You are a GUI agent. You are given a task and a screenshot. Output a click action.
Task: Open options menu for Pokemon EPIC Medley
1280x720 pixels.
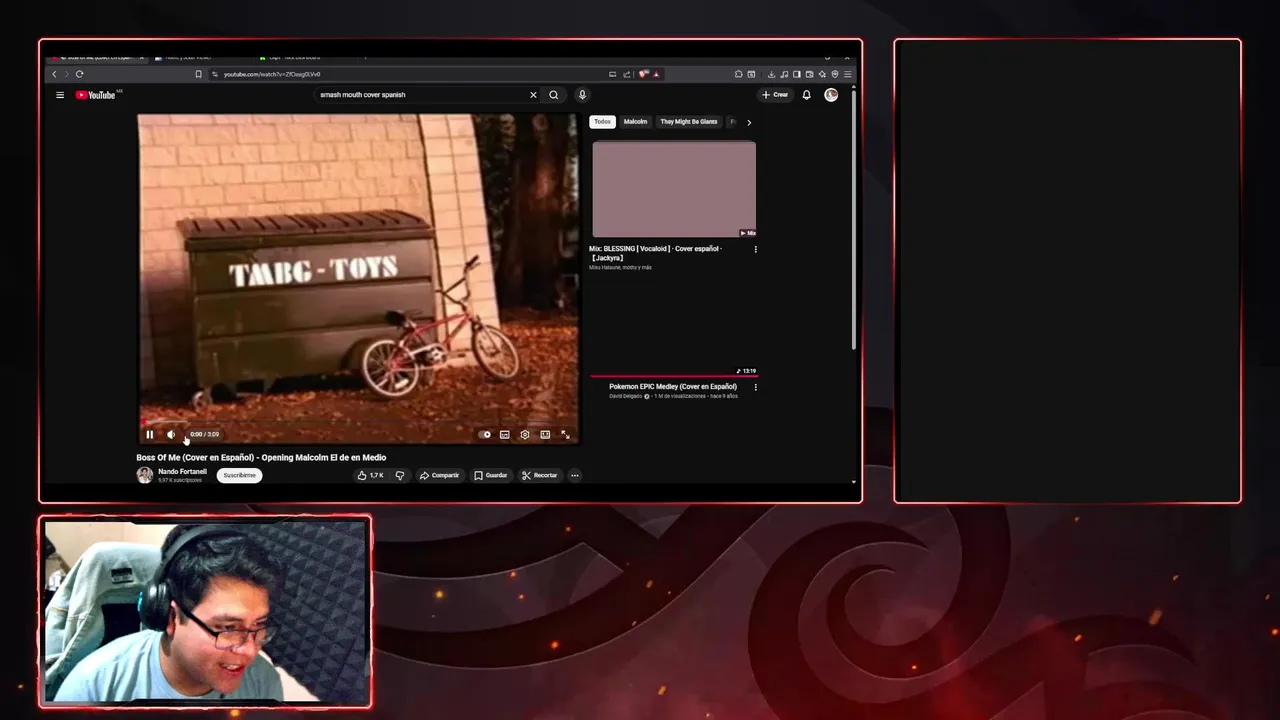click(755, 387)
